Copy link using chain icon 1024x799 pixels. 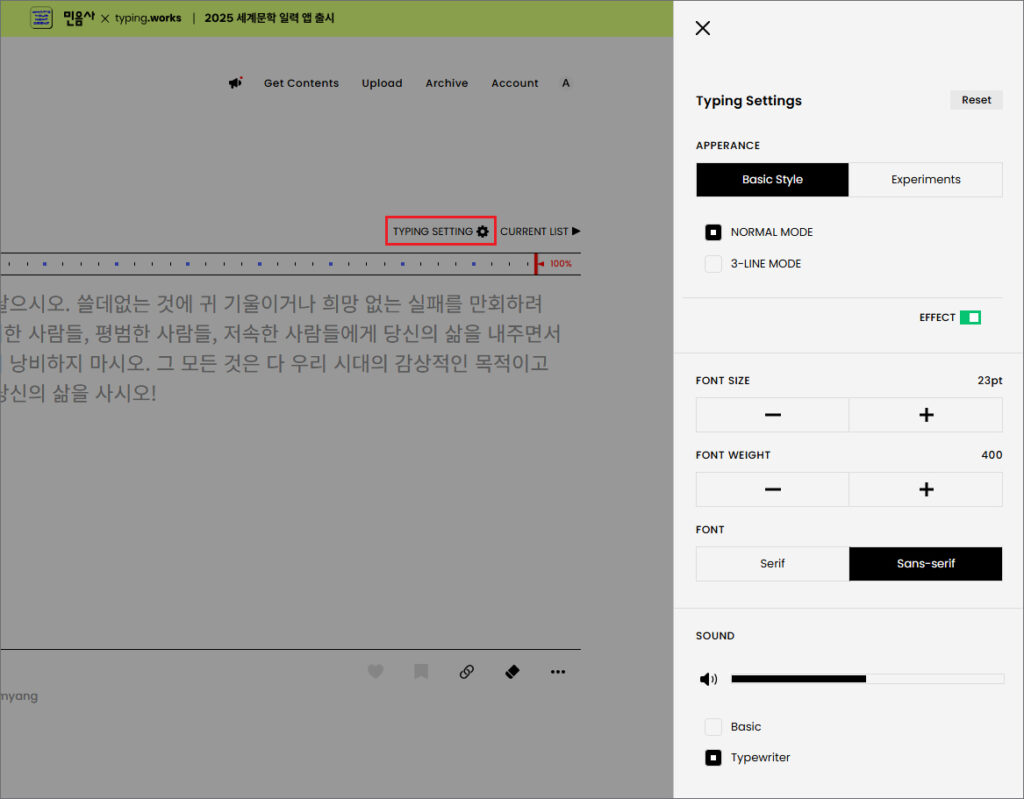(x=466, y=672)
